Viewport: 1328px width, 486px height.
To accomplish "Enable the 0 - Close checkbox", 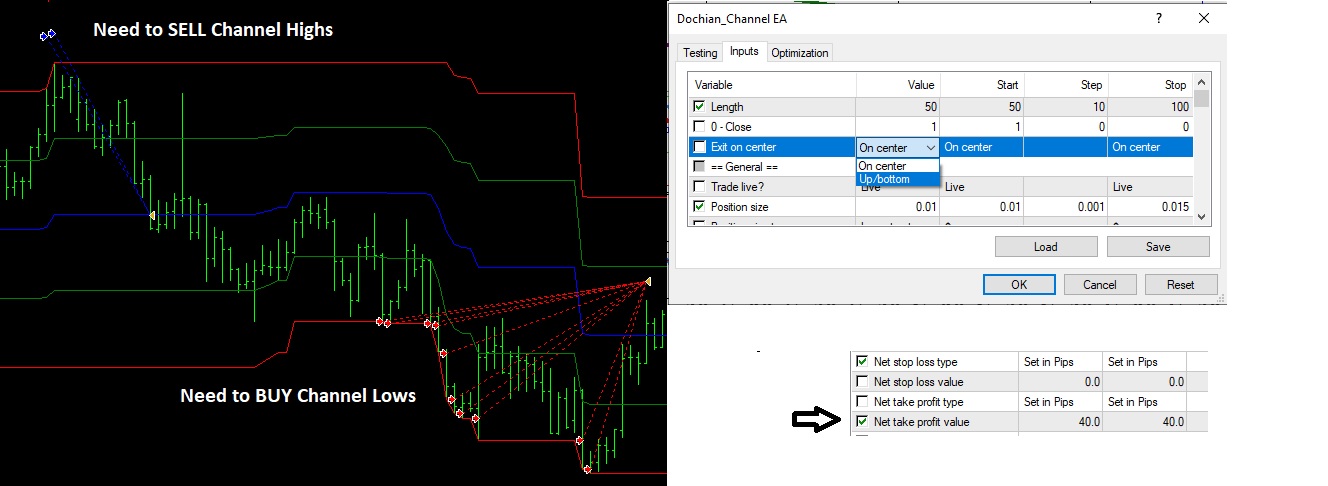I will click(699, 127).
